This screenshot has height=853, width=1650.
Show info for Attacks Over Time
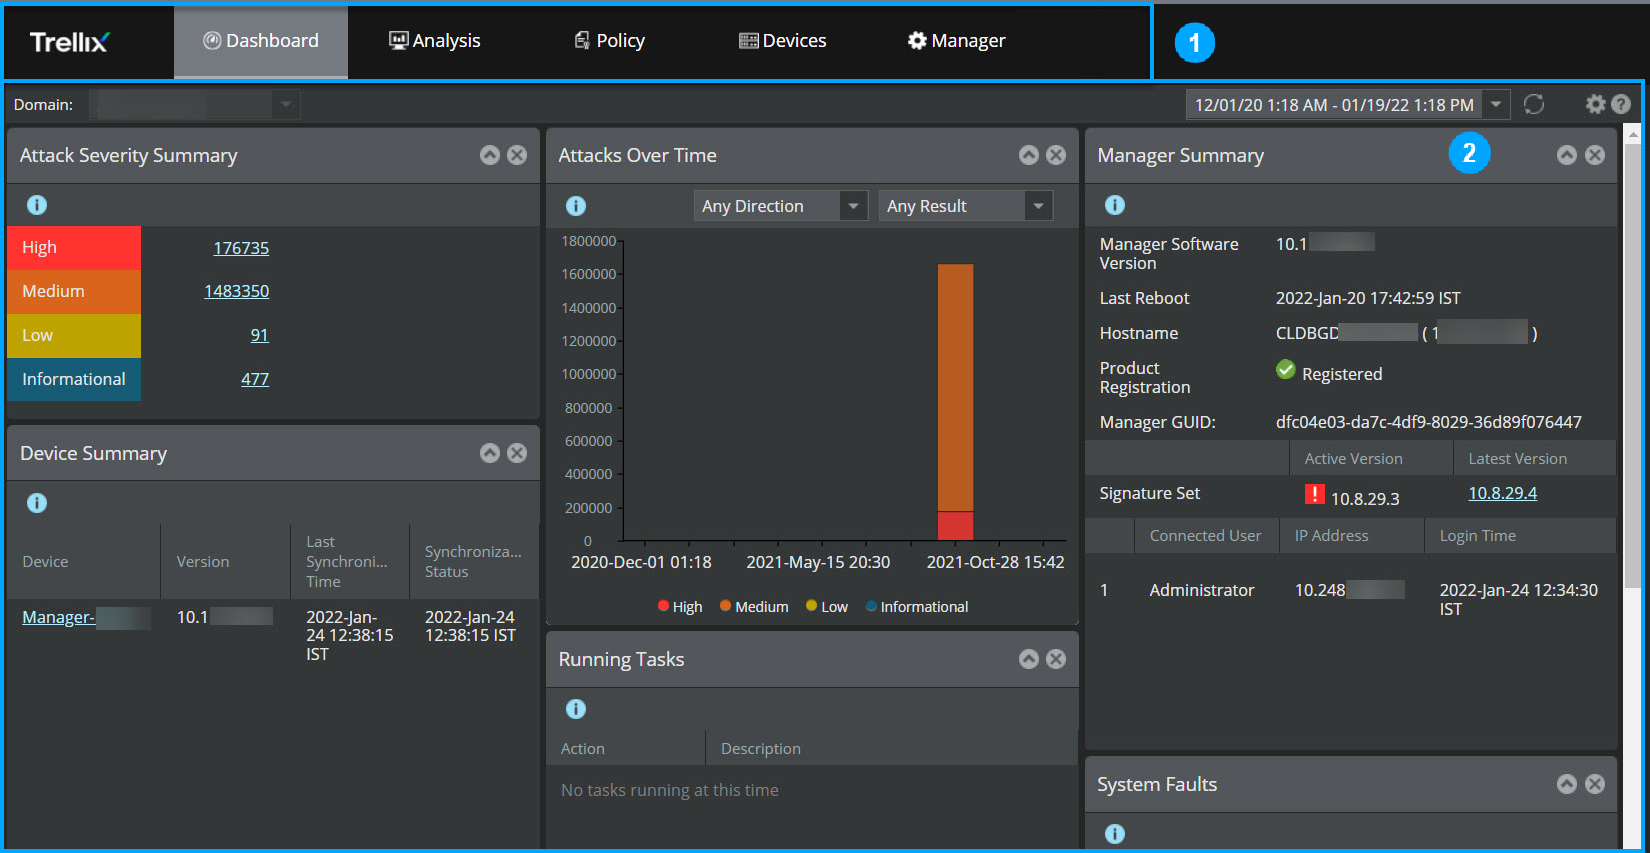point(576,206)
